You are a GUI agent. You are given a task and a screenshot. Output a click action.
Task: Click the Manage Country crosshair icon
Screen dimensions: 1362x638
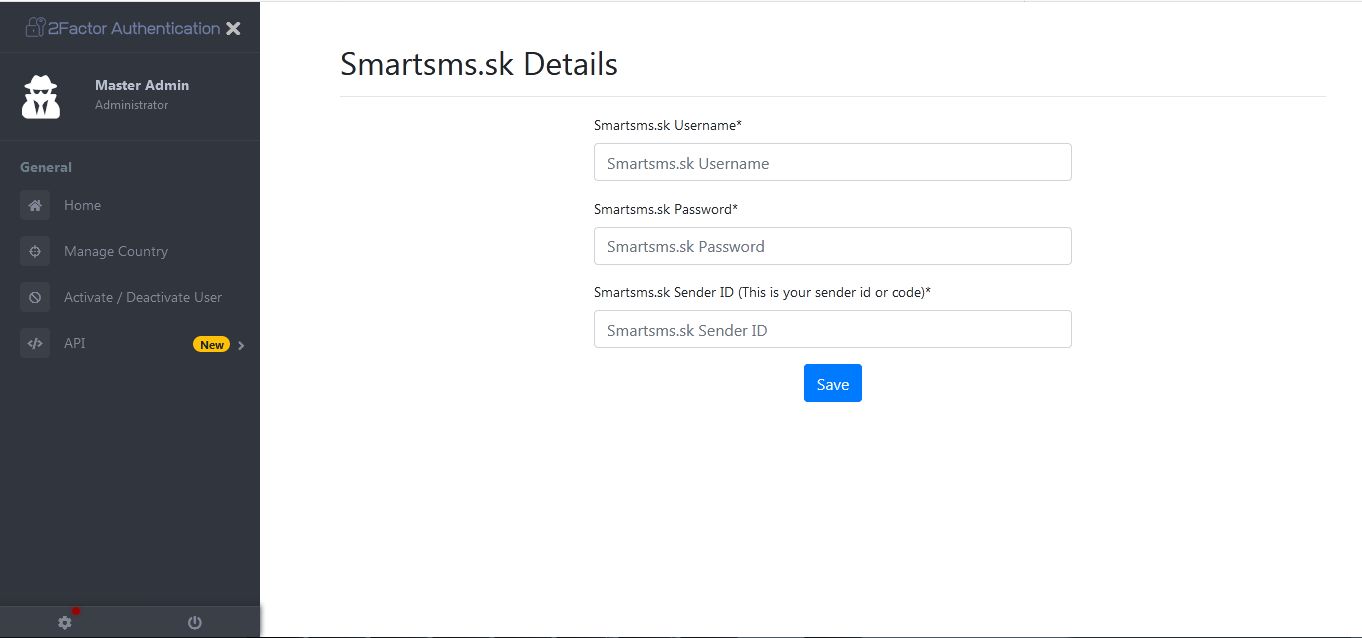click(34, 251)
